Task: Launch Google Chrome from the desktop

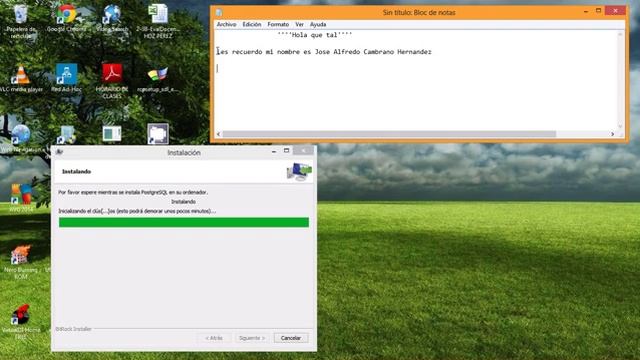Action: [x=67, y=18]
